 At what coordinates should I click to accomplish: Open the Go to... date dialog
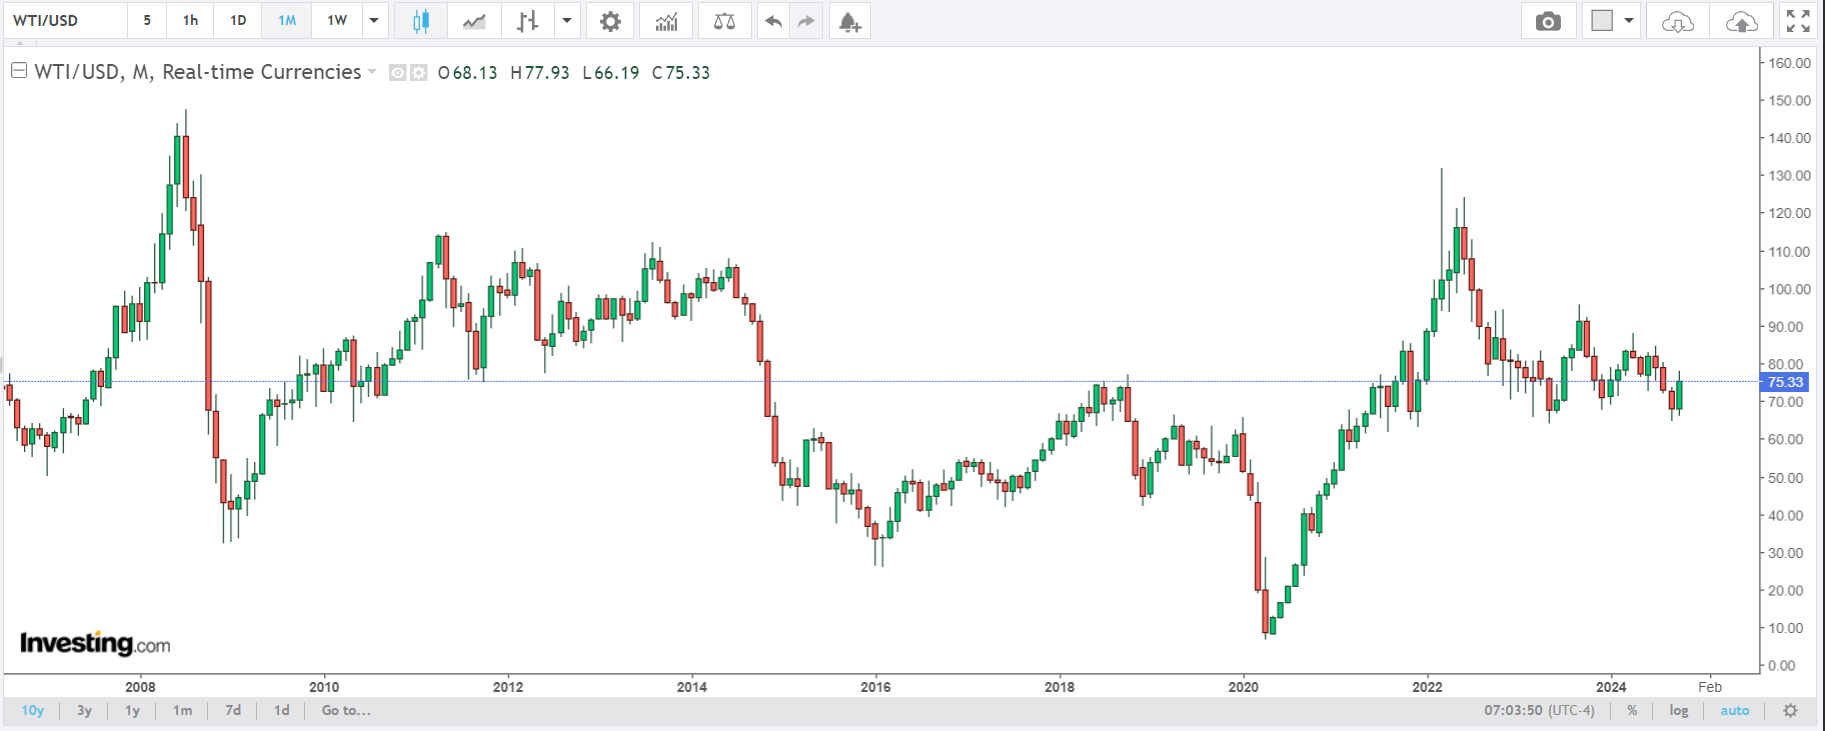pyautogui.click(x=346, y=710)
